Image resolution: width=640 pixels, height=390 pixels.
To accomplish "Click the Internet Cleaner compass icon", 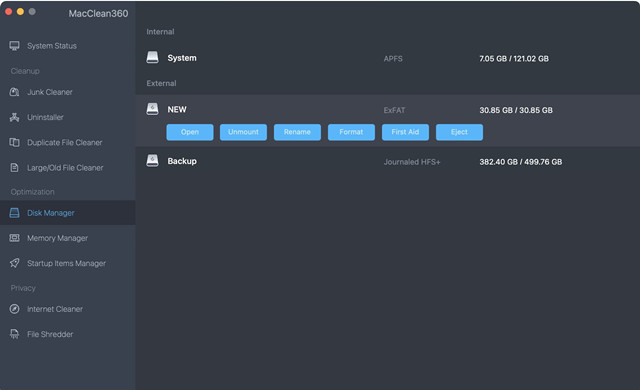I will pos(14,309).
